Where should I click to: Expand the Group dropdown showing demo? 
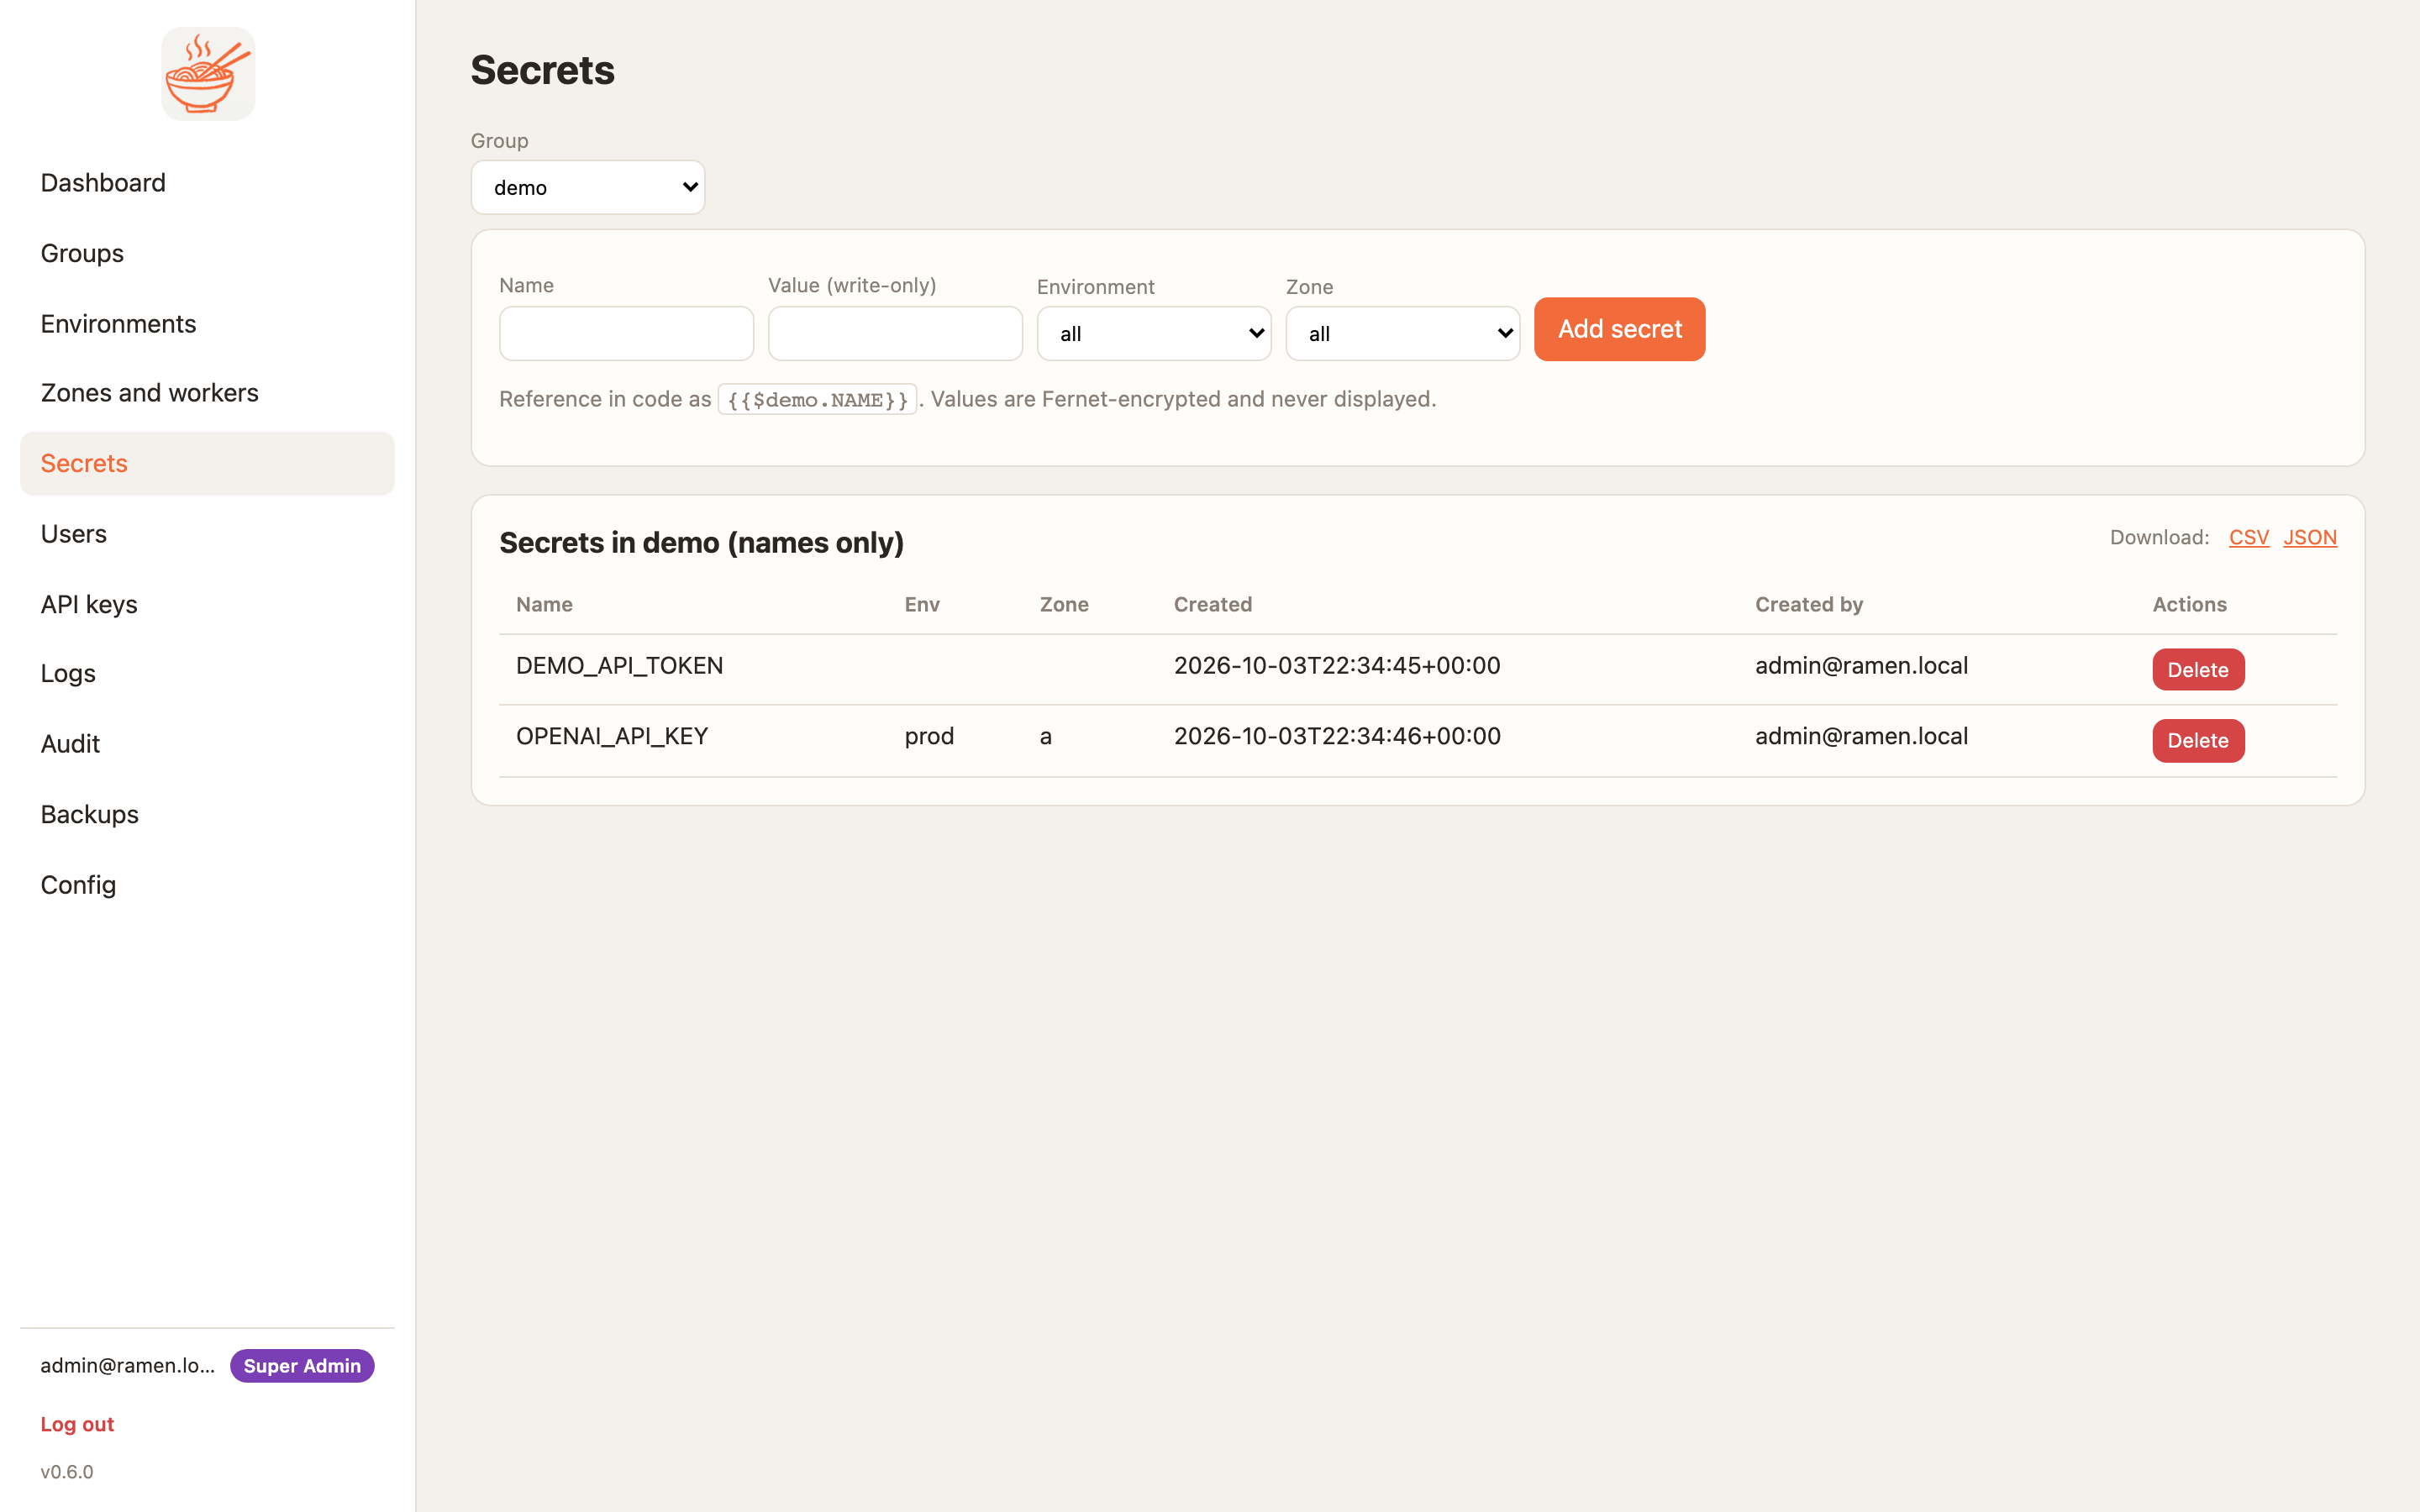pos(588,187)
